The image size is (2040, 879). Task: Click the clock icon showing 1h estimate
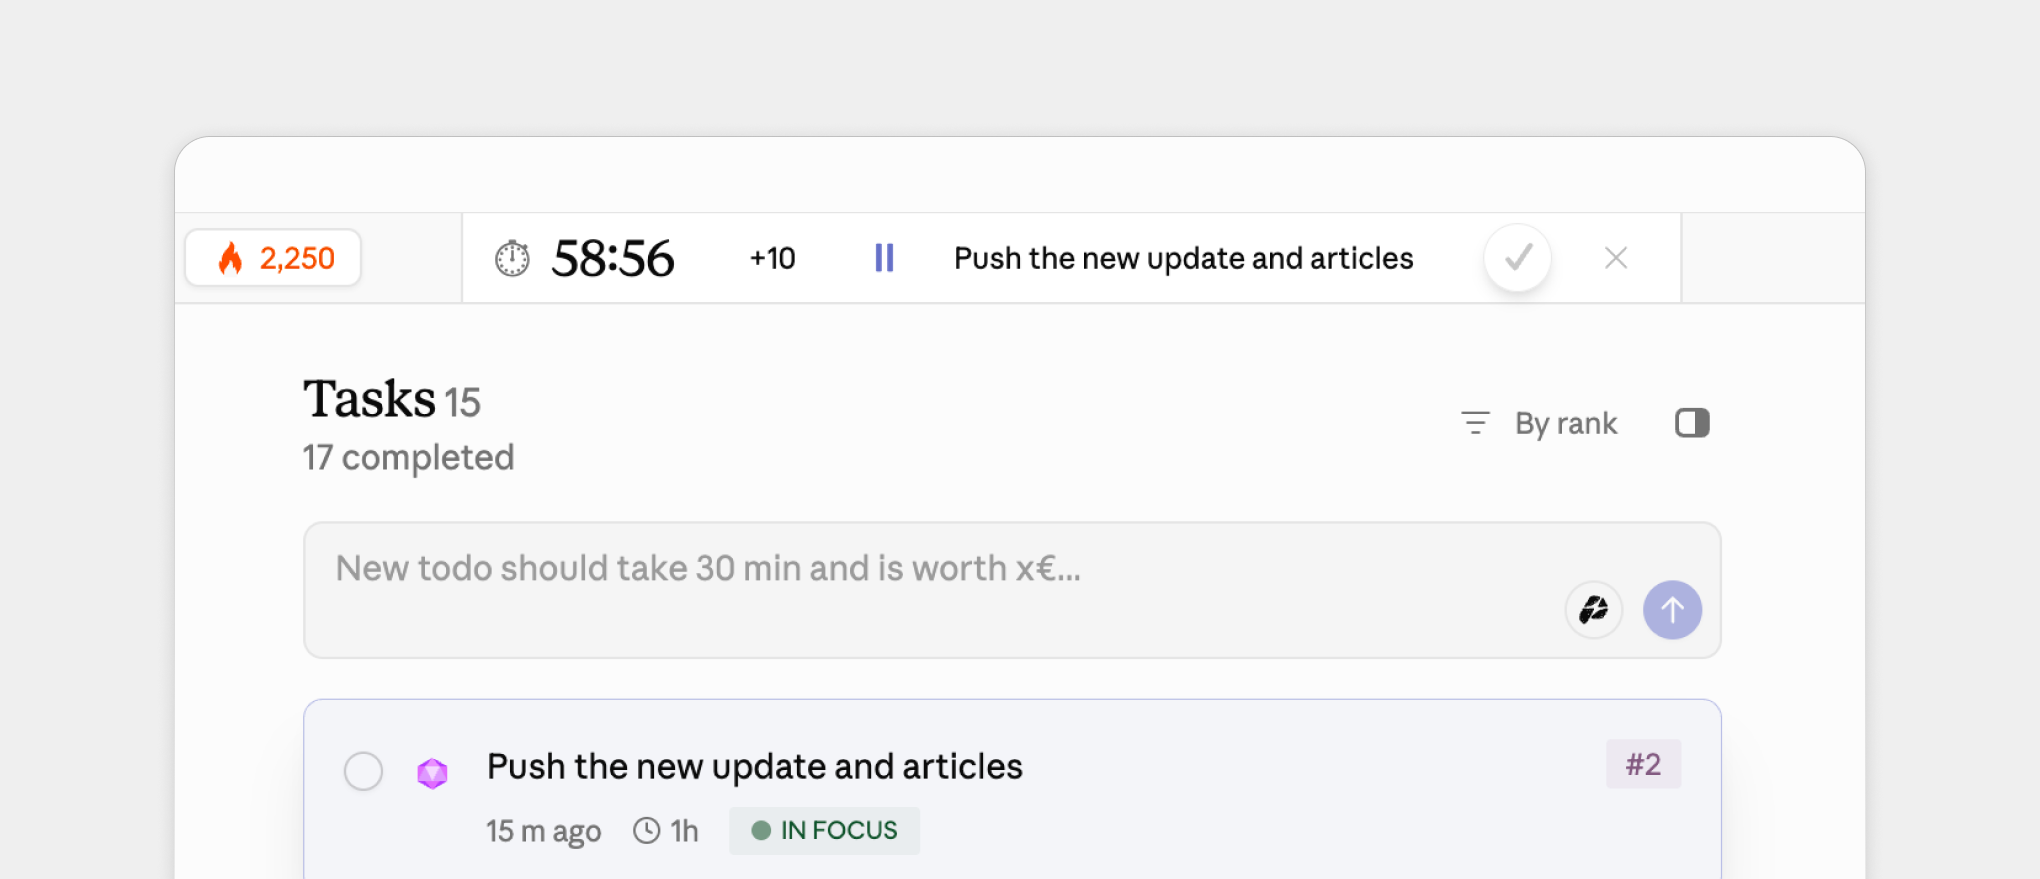646,830
